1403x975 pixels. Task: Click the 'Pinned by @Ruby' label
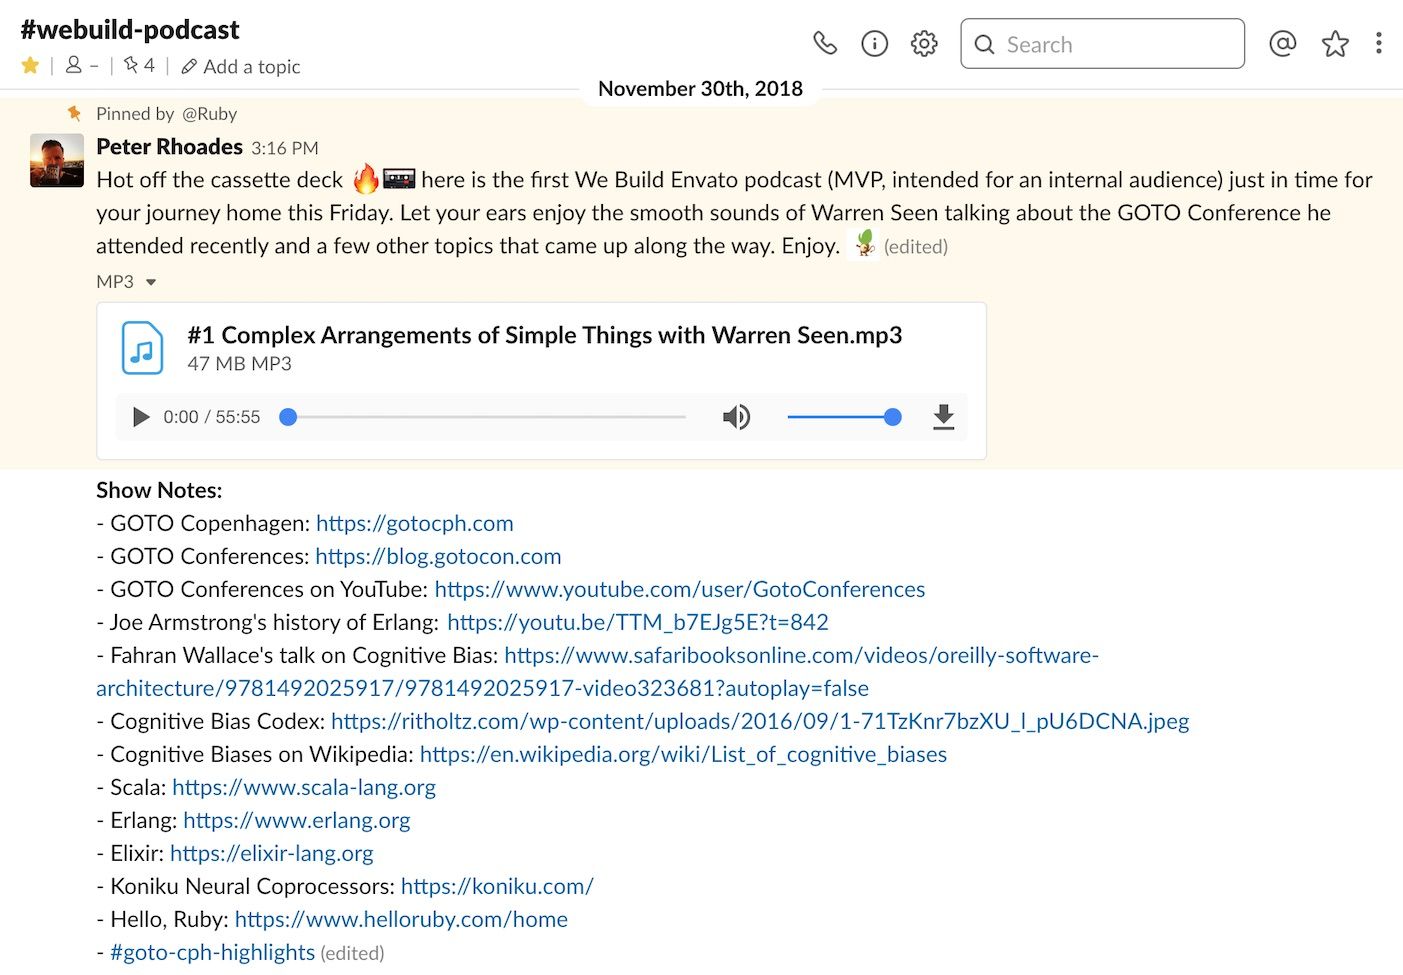click(x=166, y=114)
